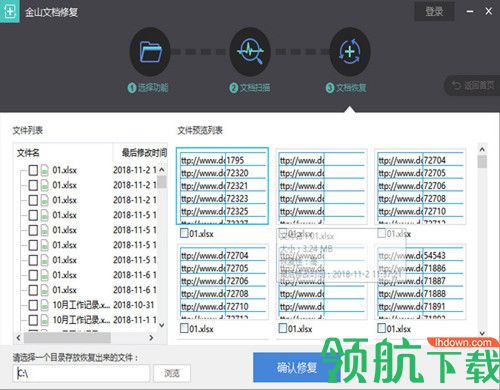This screenshot has height=390, width=500.
Task: Click the 确认修复 confirm repair button
Action: (x=297, y=367)
